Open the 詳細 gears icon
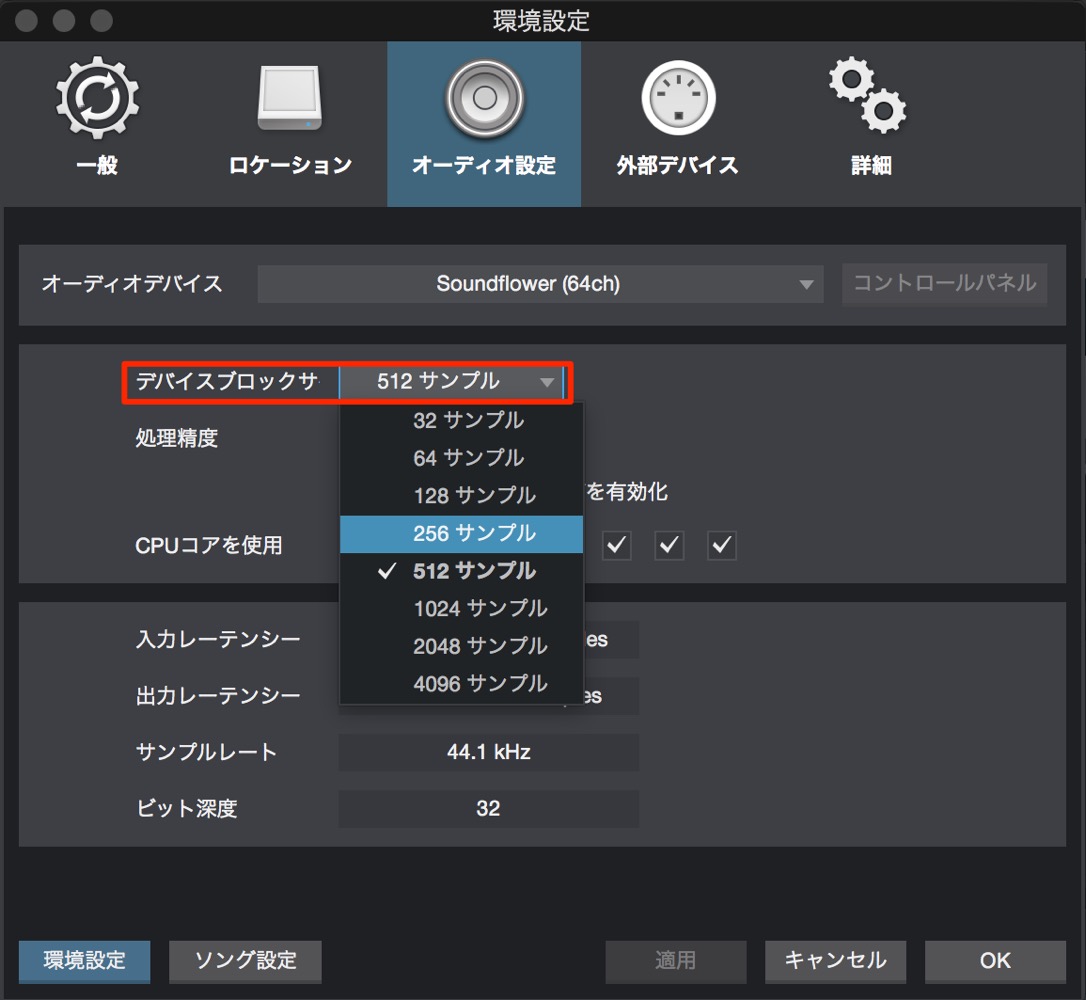The image size is (1086, 1000). click(x=869, y=95)
